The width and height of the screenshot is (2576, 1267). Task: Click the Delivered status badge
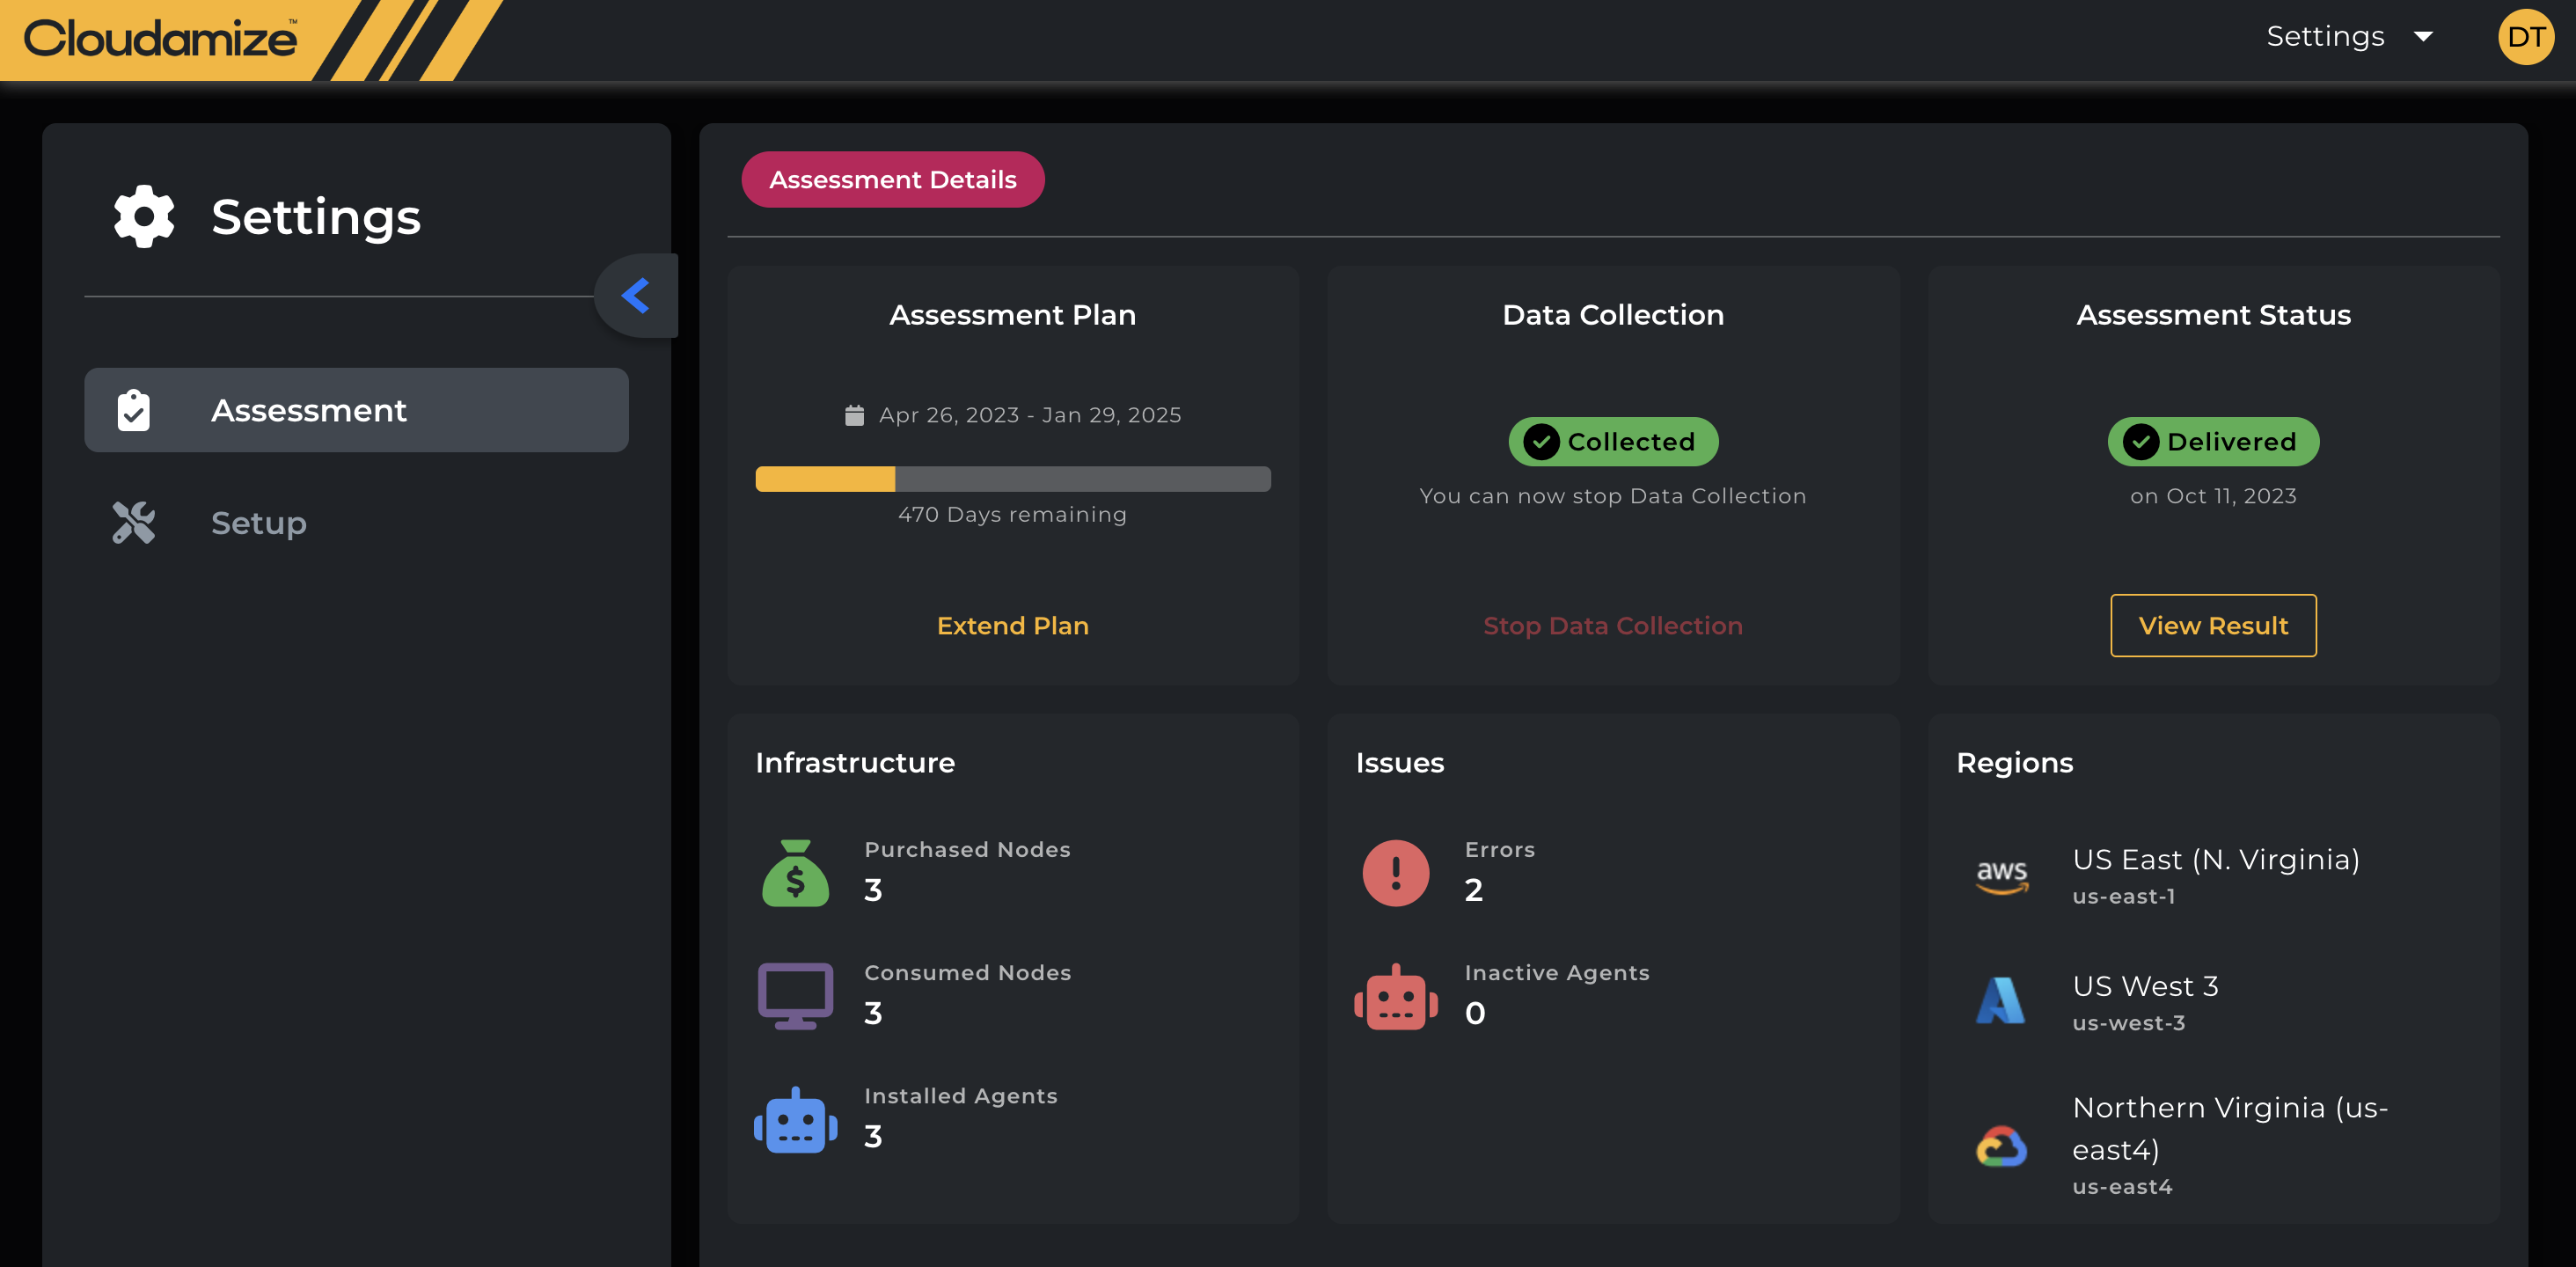(x=2212, y=441)
